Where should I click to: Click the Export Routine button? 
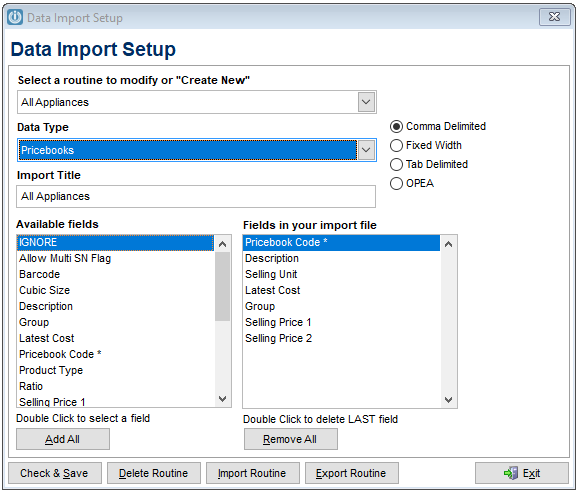coord(351,473)
